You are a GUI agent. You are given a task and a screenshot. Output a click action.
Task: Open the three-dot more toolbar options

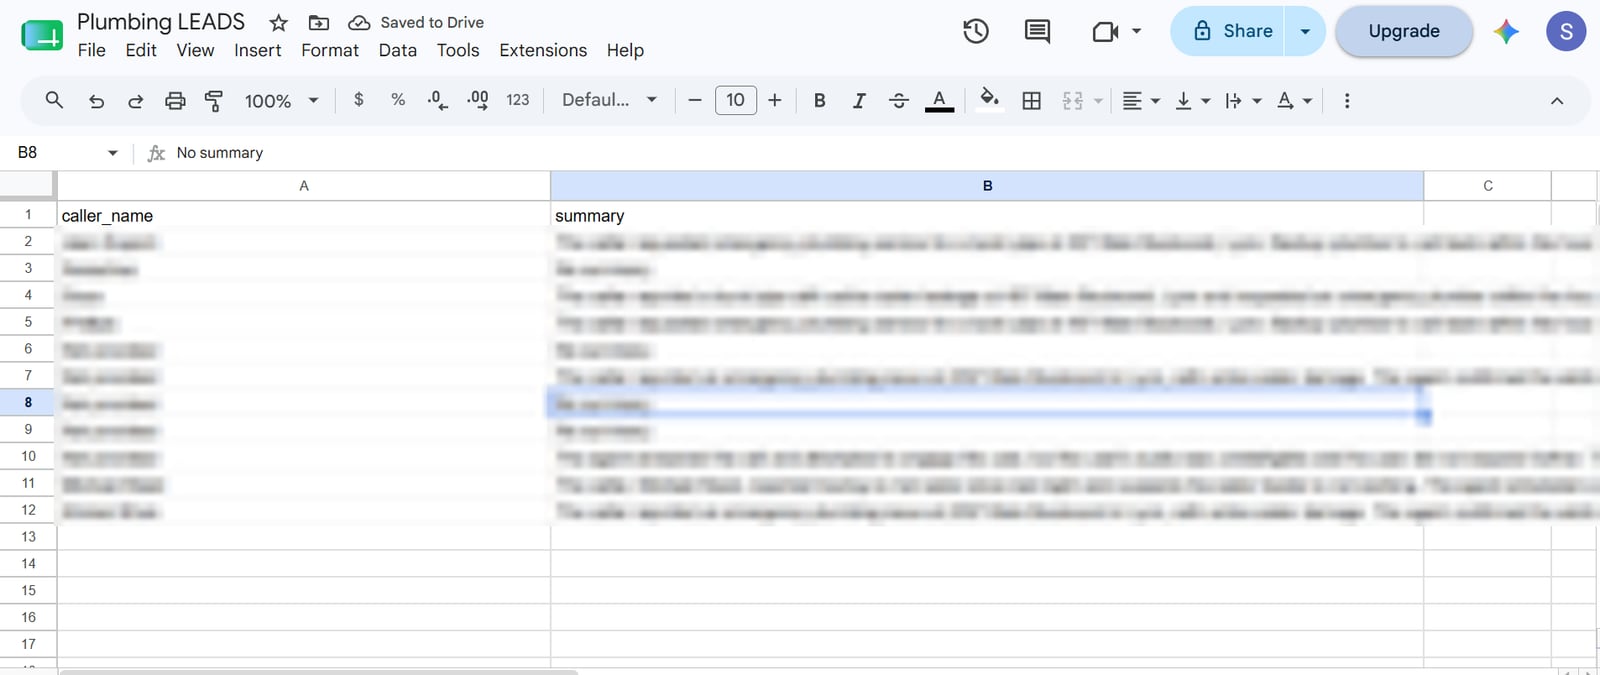[x=1347, y=100]
